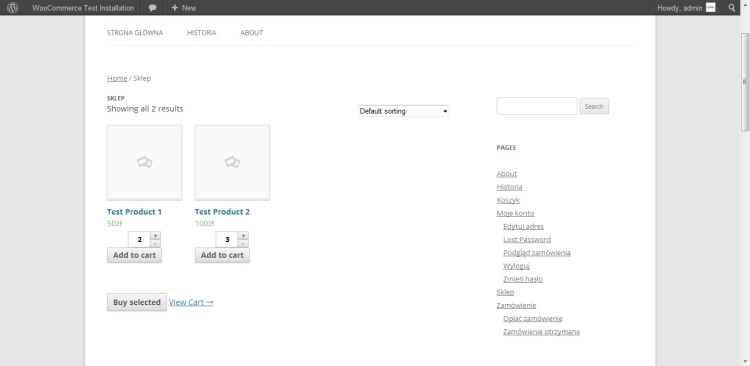The height and width of the screenshot is (366, 750).
Task: Click the Showing all 2 results text
Action: 145,109
